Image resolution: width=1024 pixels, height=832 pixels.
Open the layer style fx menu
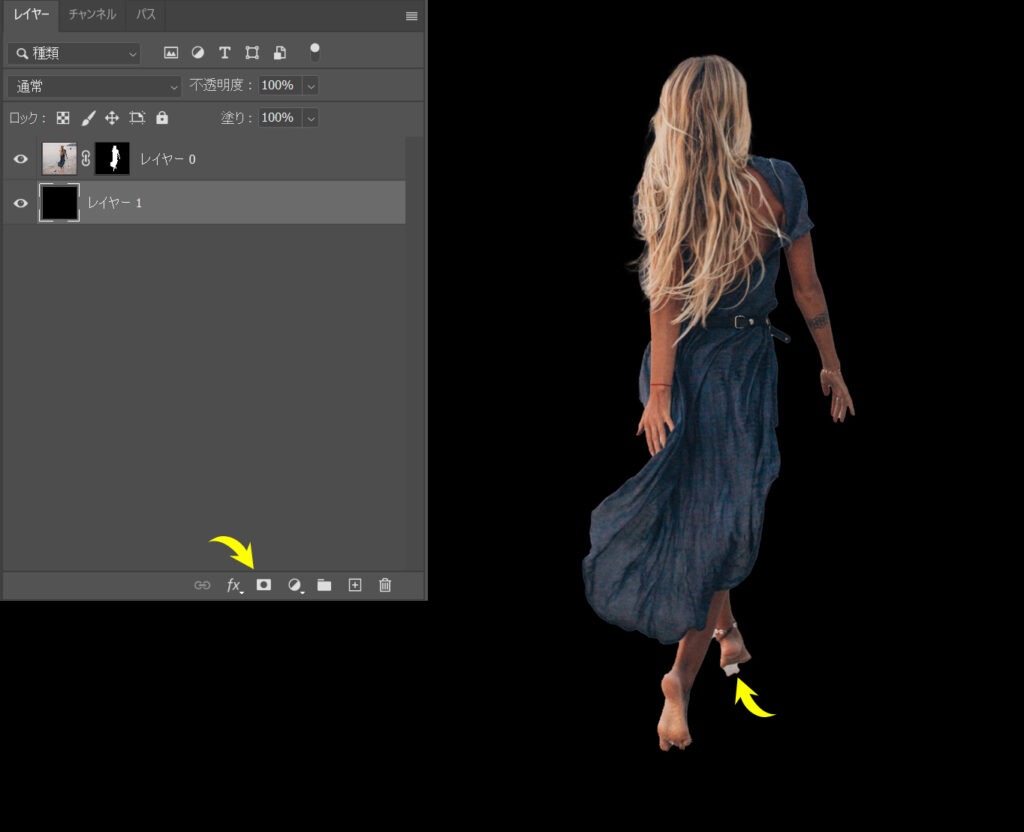(234, 585)
